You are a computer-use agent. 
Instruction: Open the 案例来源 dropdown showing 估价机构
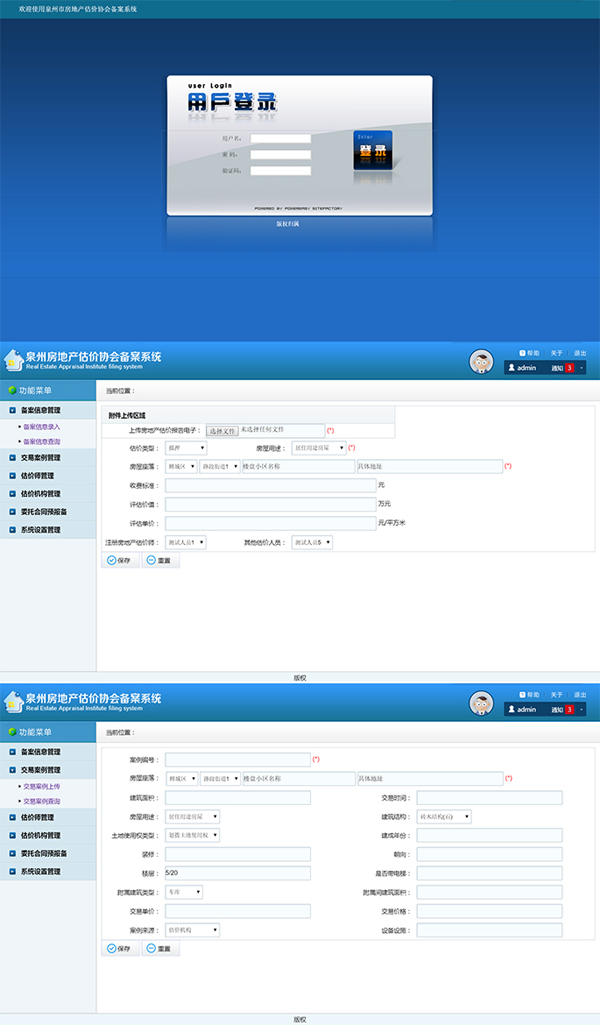[x=192, y=930]
